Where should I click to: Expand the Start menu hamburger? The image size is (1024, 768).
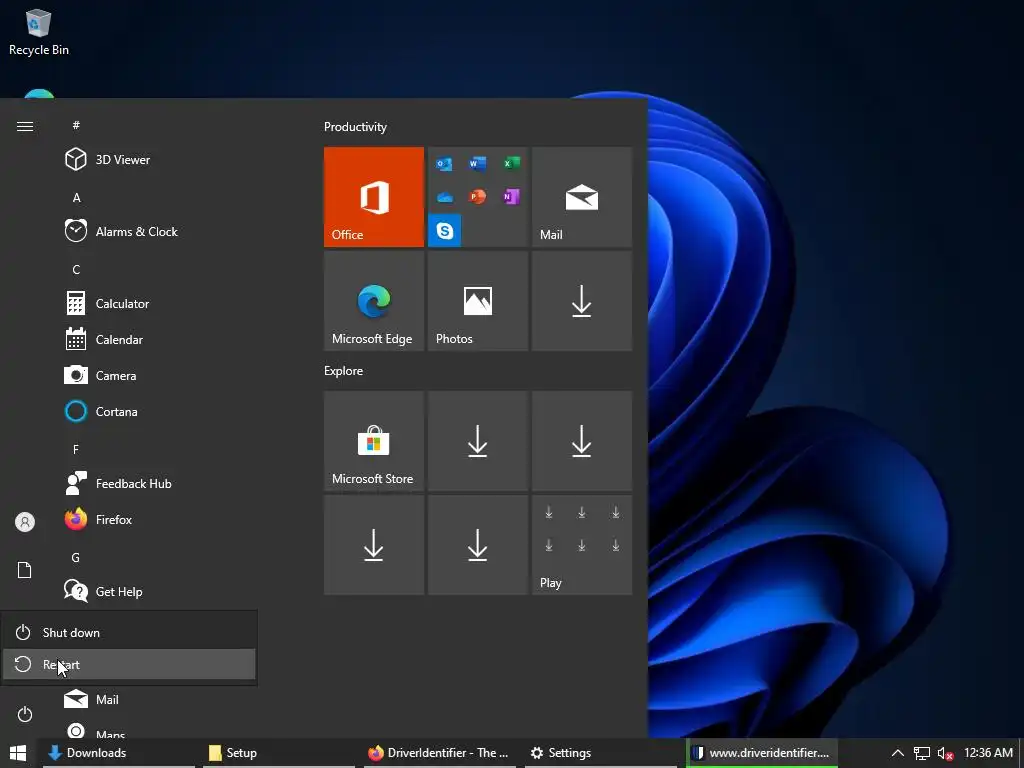coord(25,126)
